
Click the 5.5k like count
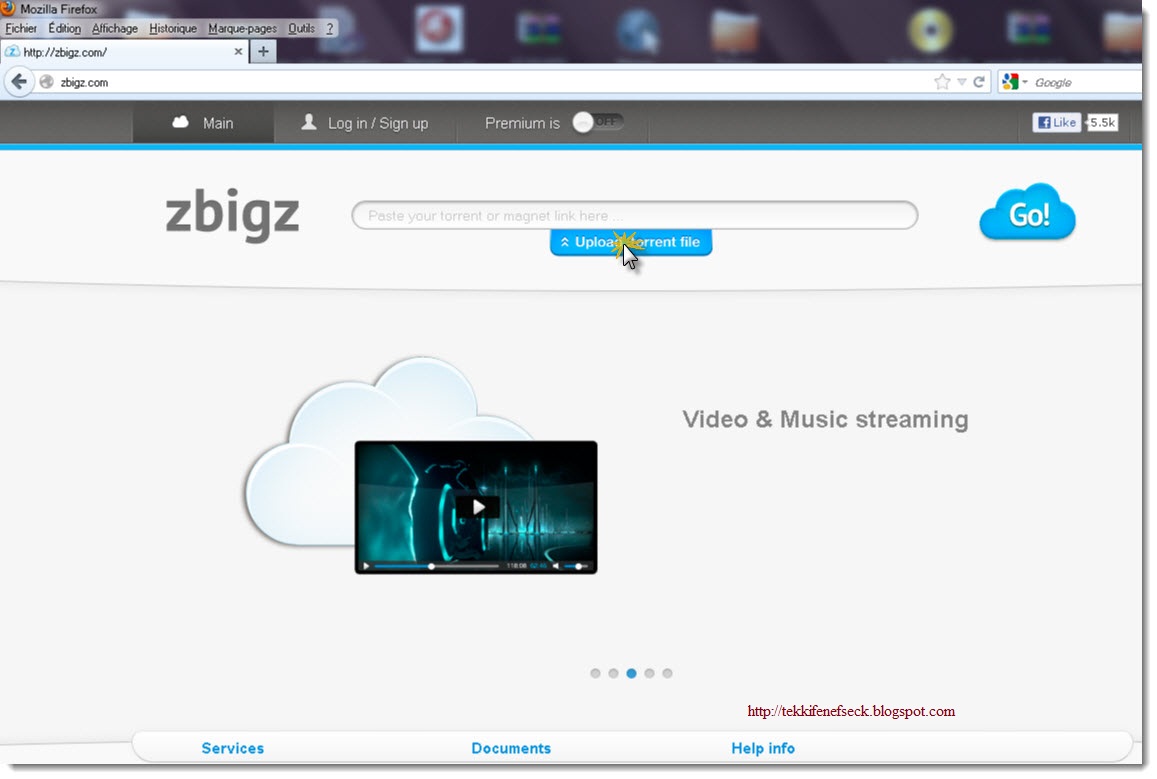coord(1102,122)
